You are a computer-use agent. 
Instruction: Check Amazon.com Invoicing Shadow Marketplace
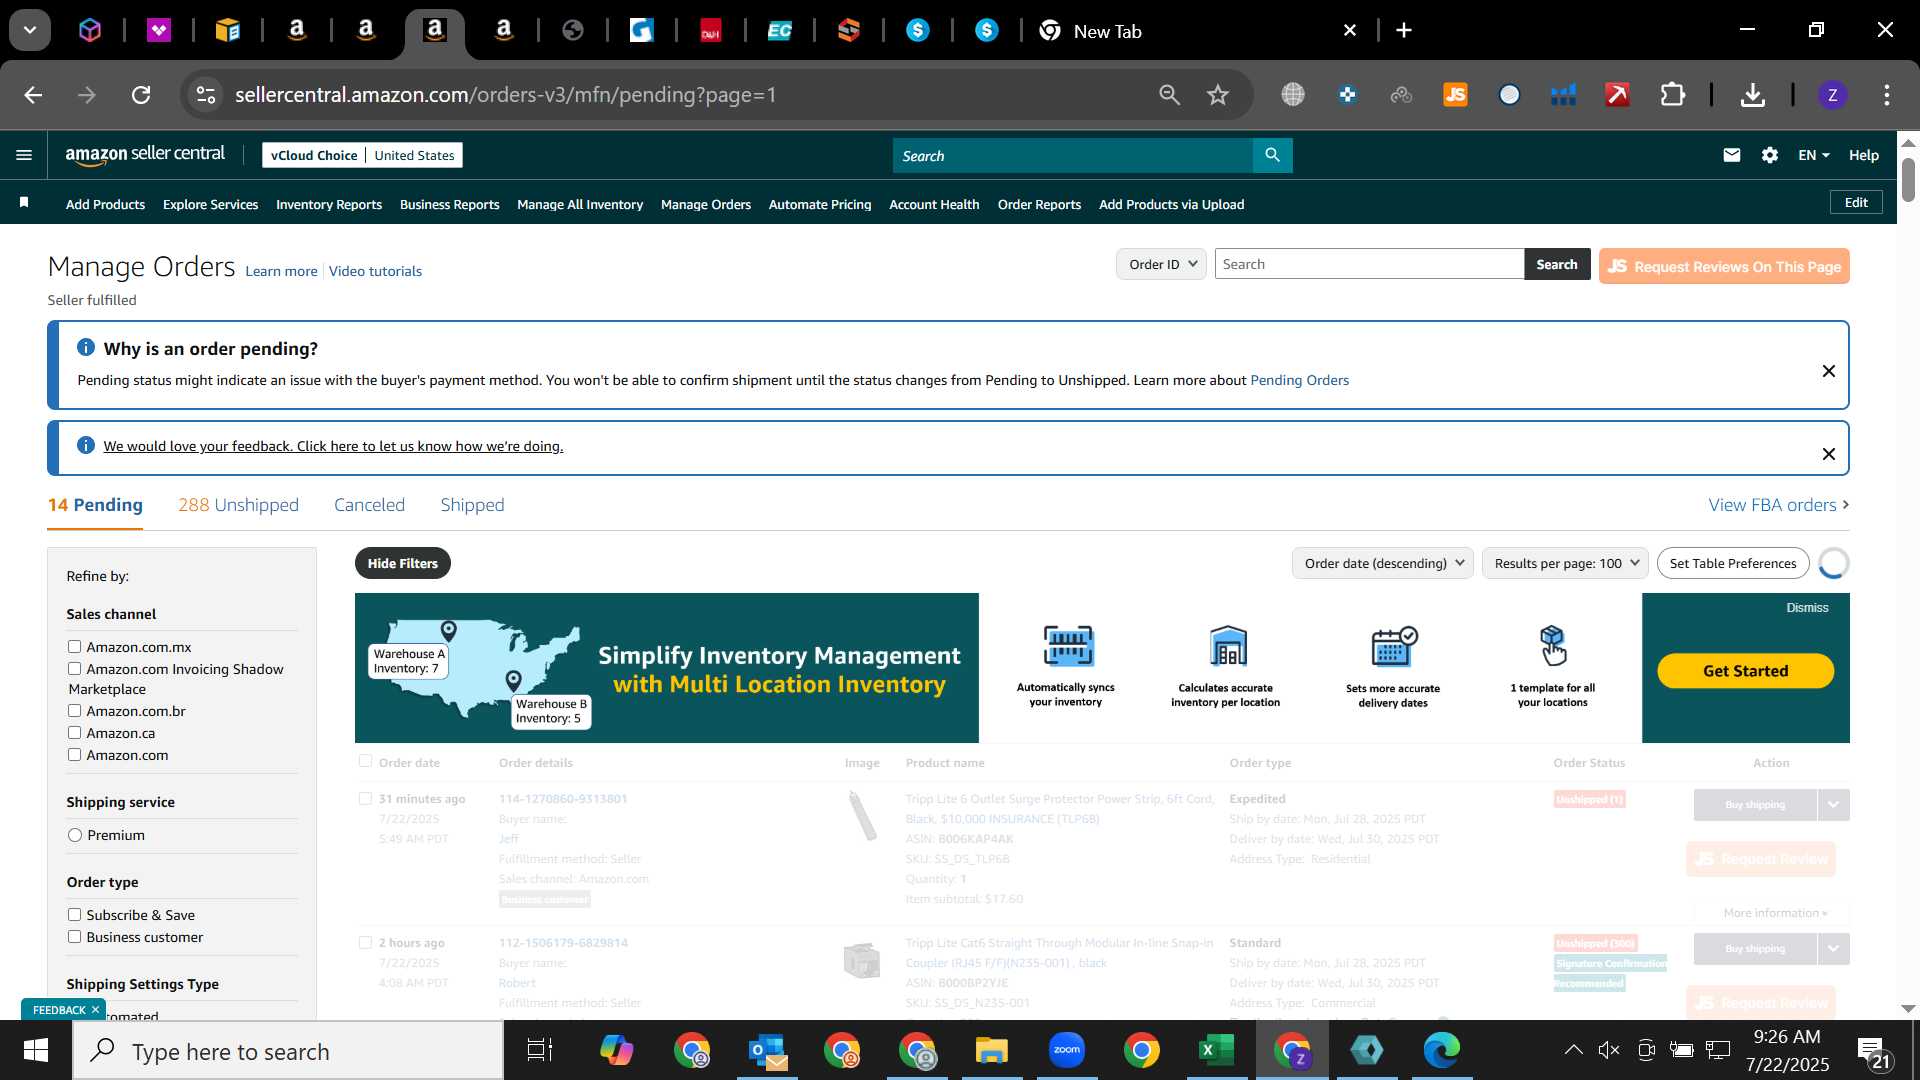[74, 669]
